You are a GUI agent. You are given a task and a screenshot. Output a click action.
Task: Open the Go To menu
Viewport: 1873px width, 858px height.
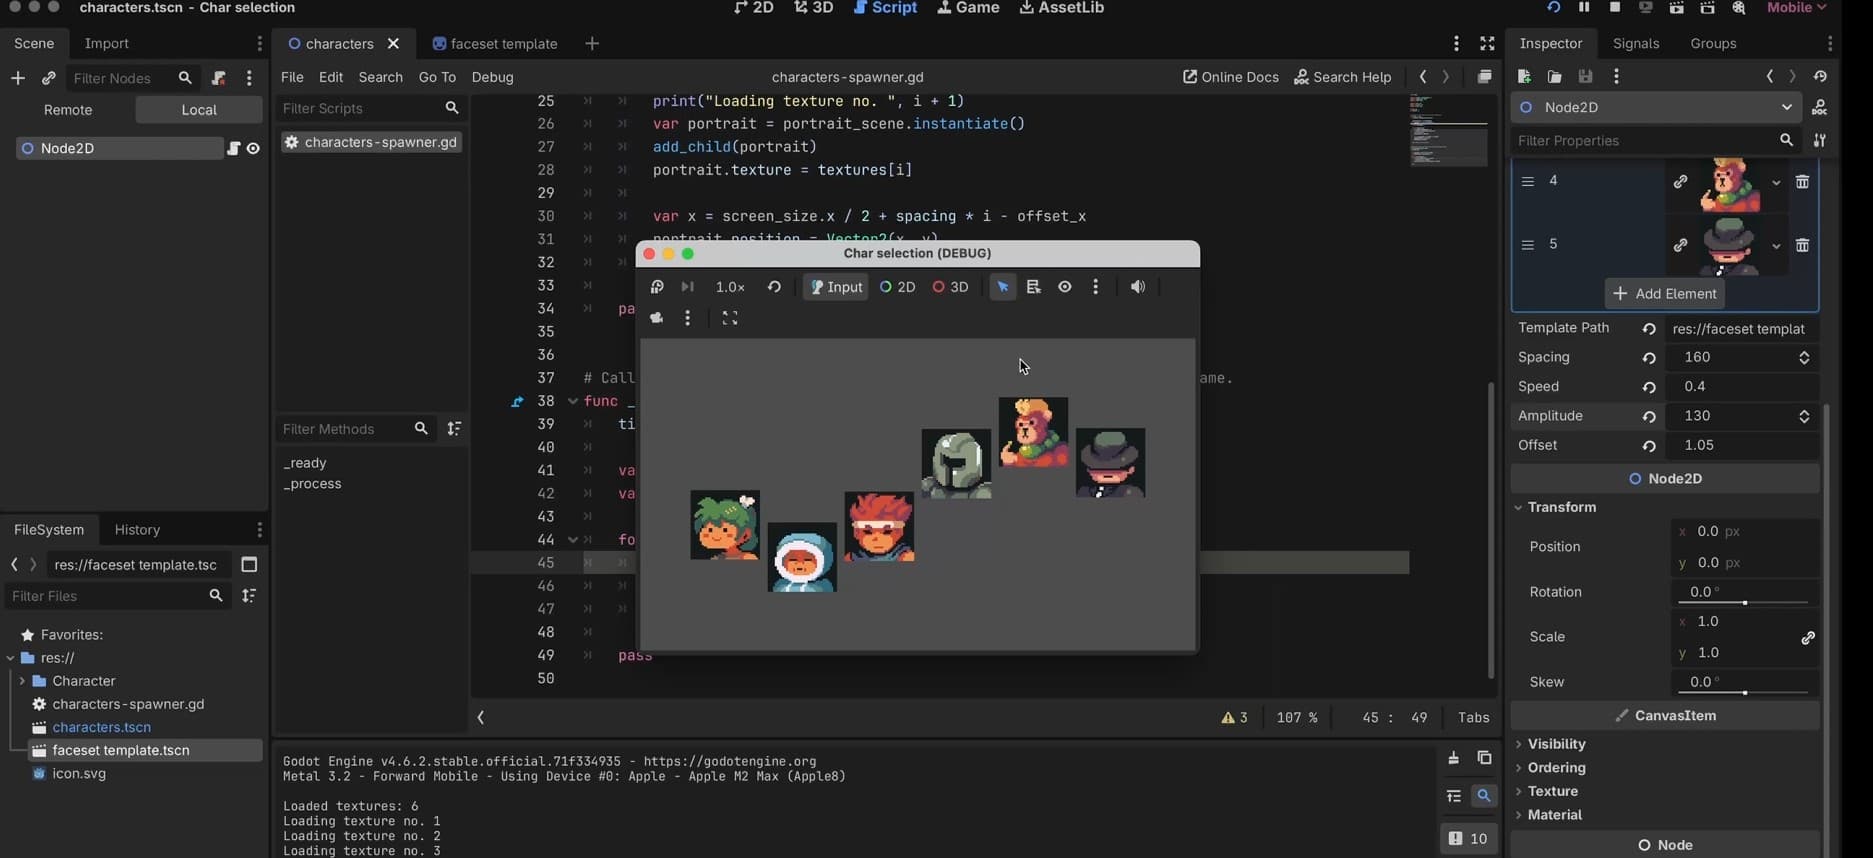click(437, 77)
